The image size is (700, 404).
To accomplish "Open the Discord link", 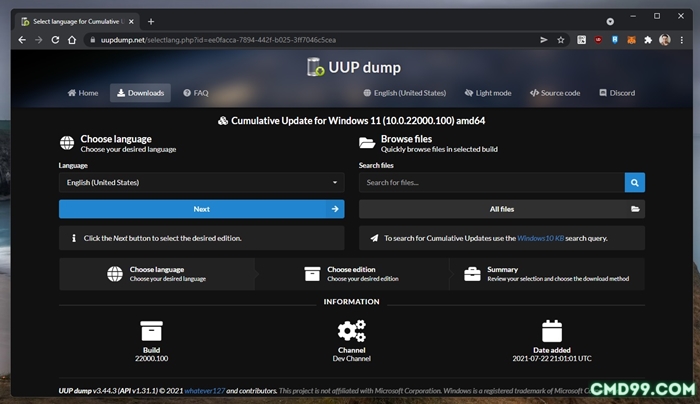I will (x=617, y=93).
